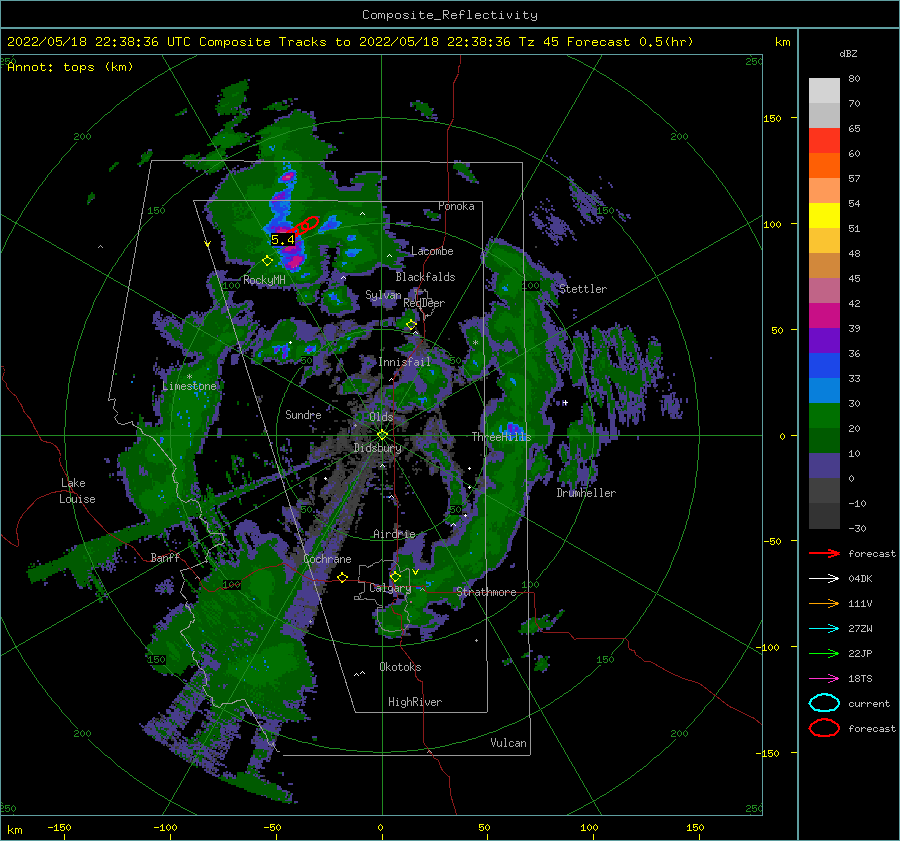
Task: Click the radar-center diamond near Didsbury
Action: click(382, 435)
